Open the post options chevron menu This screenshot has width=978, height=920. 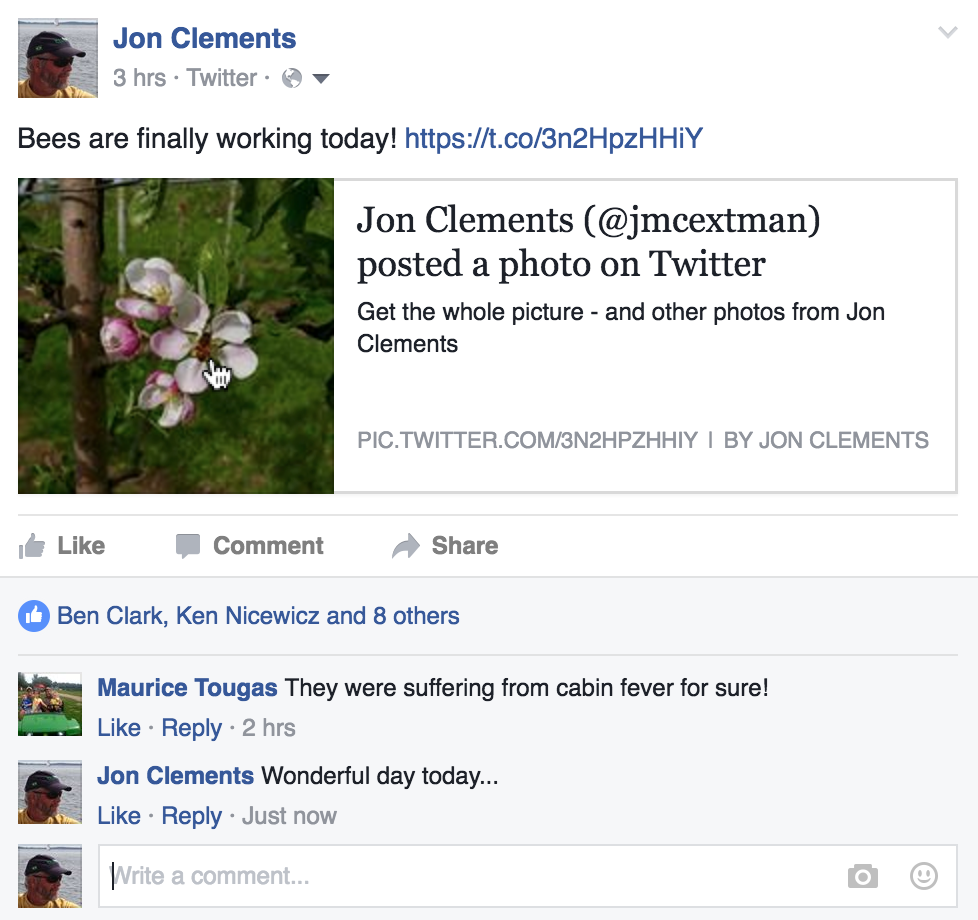pyautogui.click(x=947, y=33)
